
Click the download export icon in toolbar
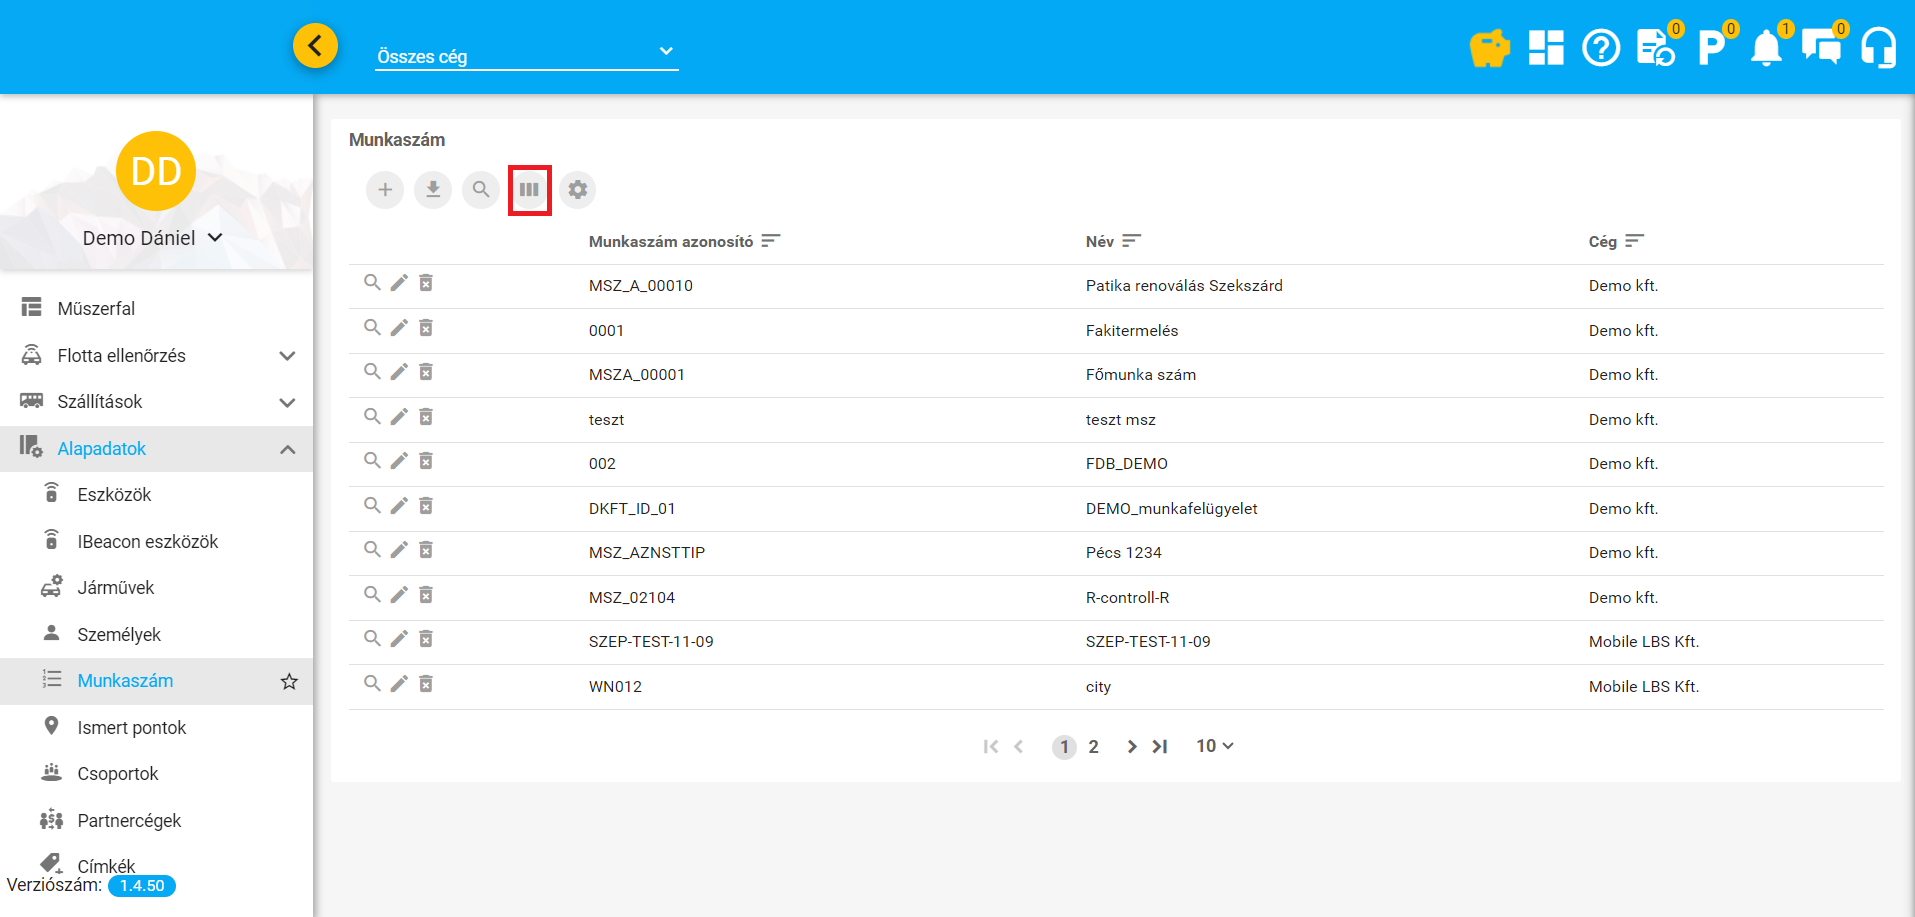[x=433, y=190]
